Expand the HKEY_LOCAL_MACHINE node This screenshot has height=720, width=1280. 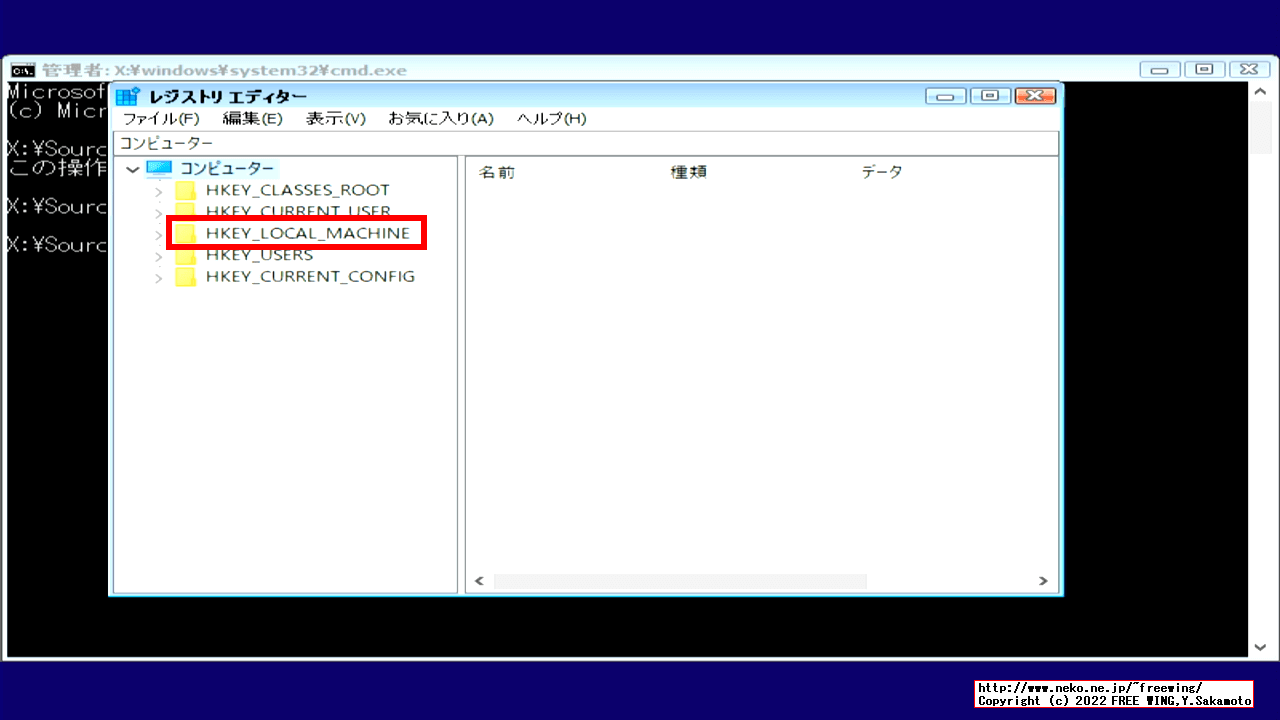coord(158,232)
